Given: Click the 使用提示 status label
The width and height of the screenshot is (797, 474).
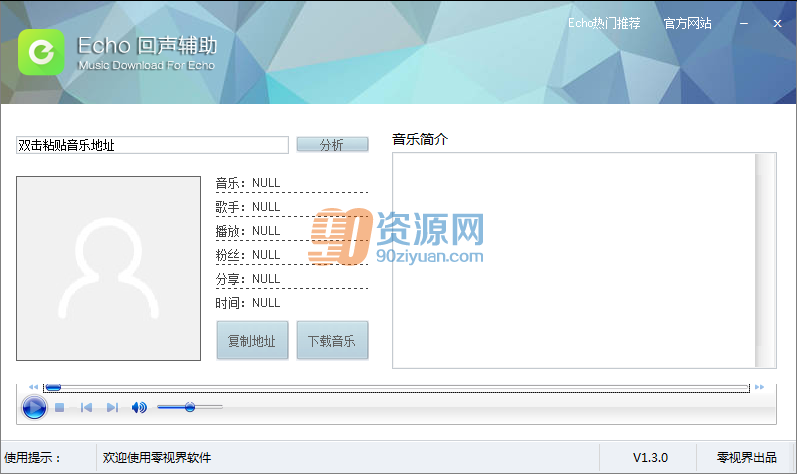Looking at the screenshot, I should (33, 458).
